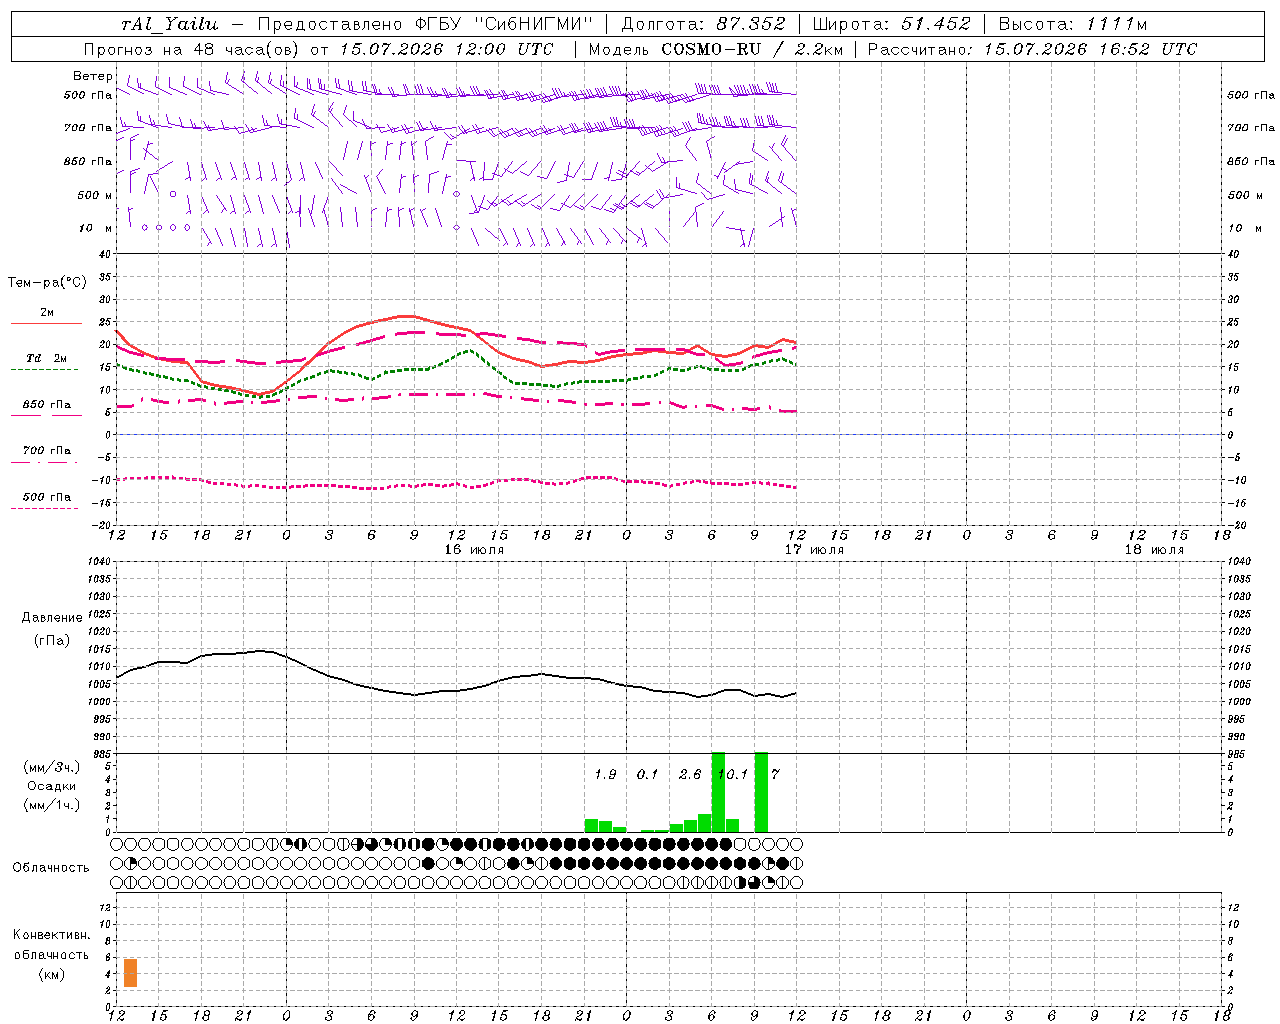1280x1024 pixels.
Task: Click the Широта 51.452 header field
Action: pos(891,24)
